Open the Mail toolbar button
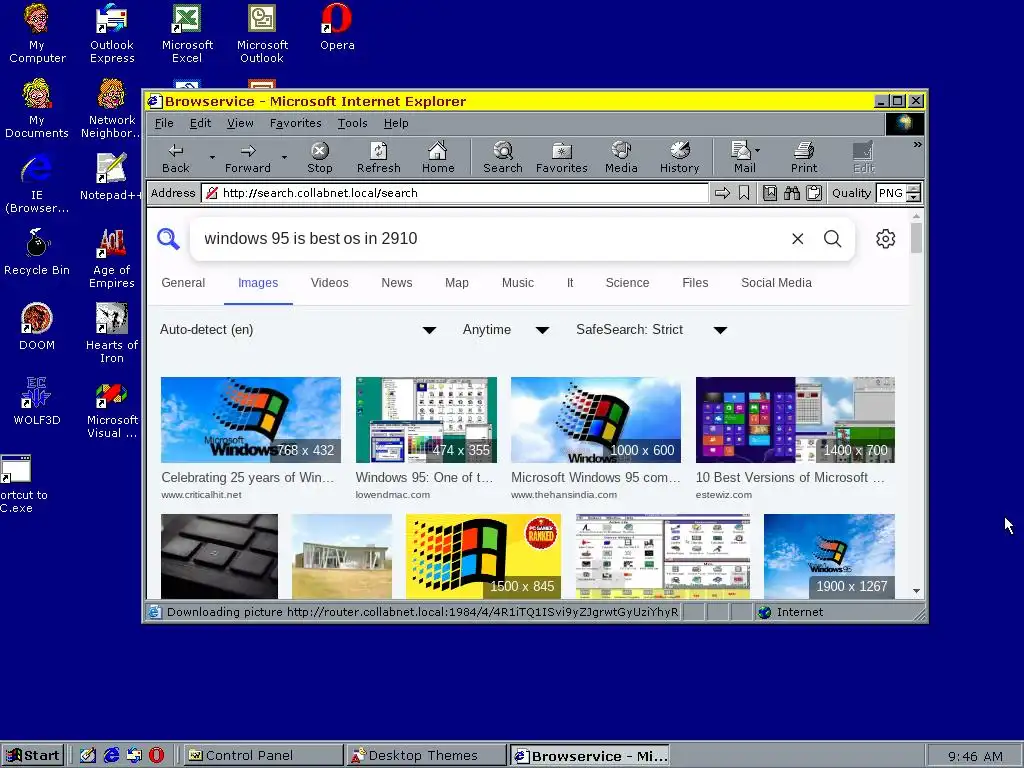The width and height of the screenshot is (1024, 768). coord(743,158)
